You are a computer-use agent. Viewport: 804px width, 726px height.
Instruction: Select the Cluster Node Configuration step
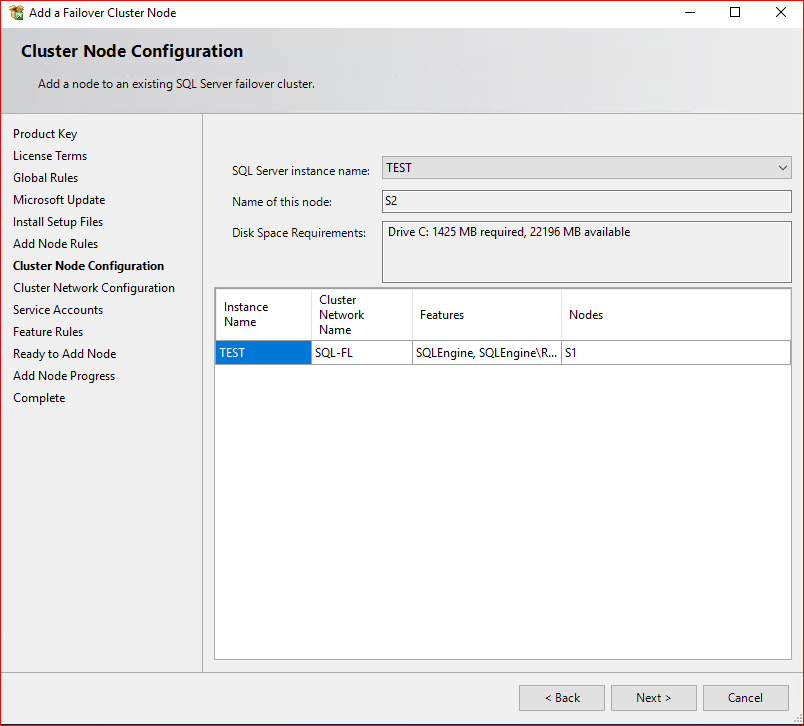(89, 266)
